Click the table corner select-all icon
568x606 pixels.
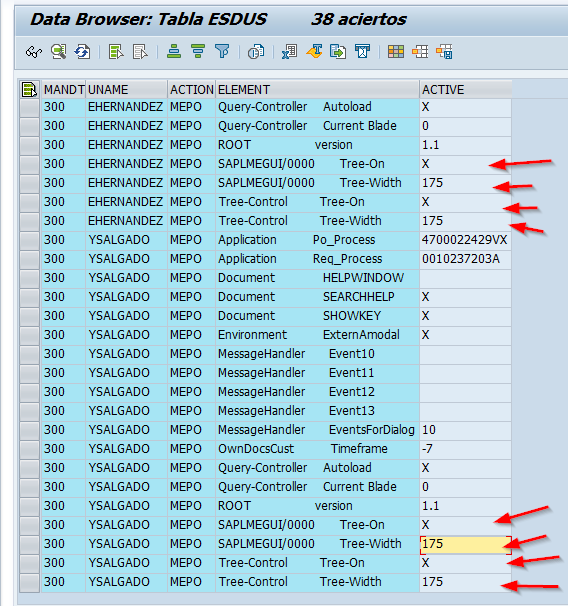tap(29, 89)
